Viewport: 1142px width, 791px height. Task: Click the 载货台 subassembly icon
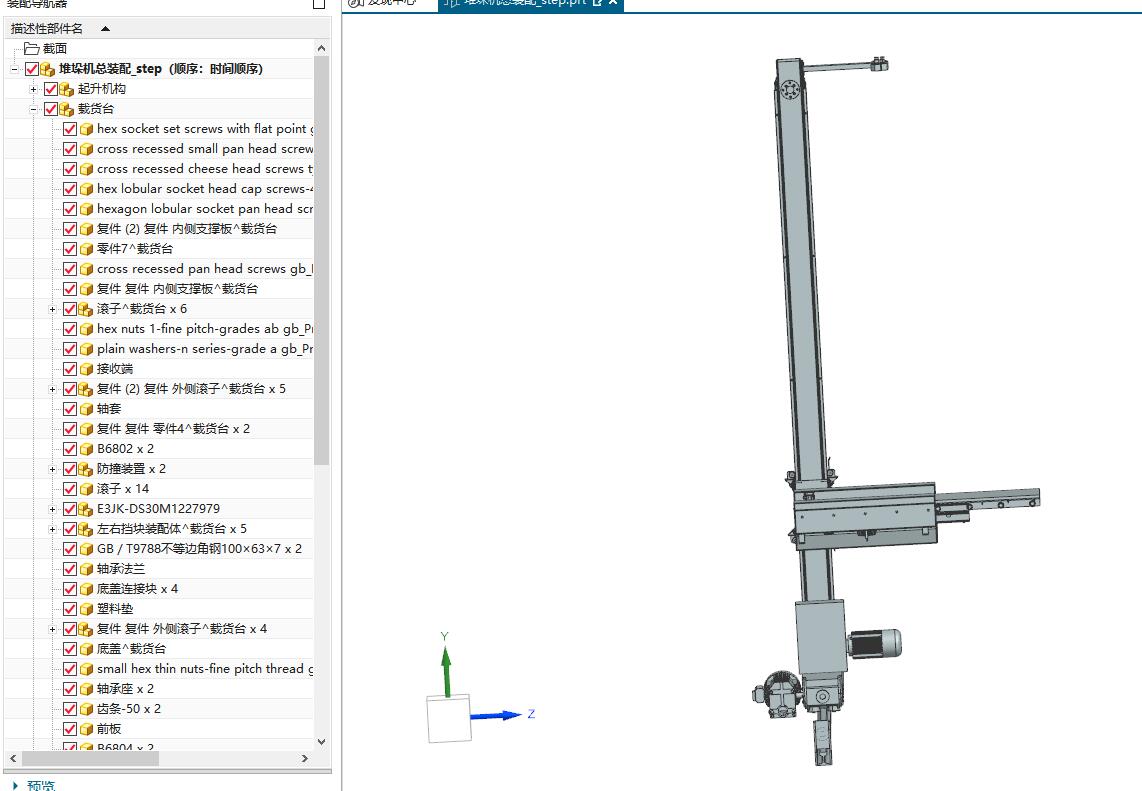67,109
